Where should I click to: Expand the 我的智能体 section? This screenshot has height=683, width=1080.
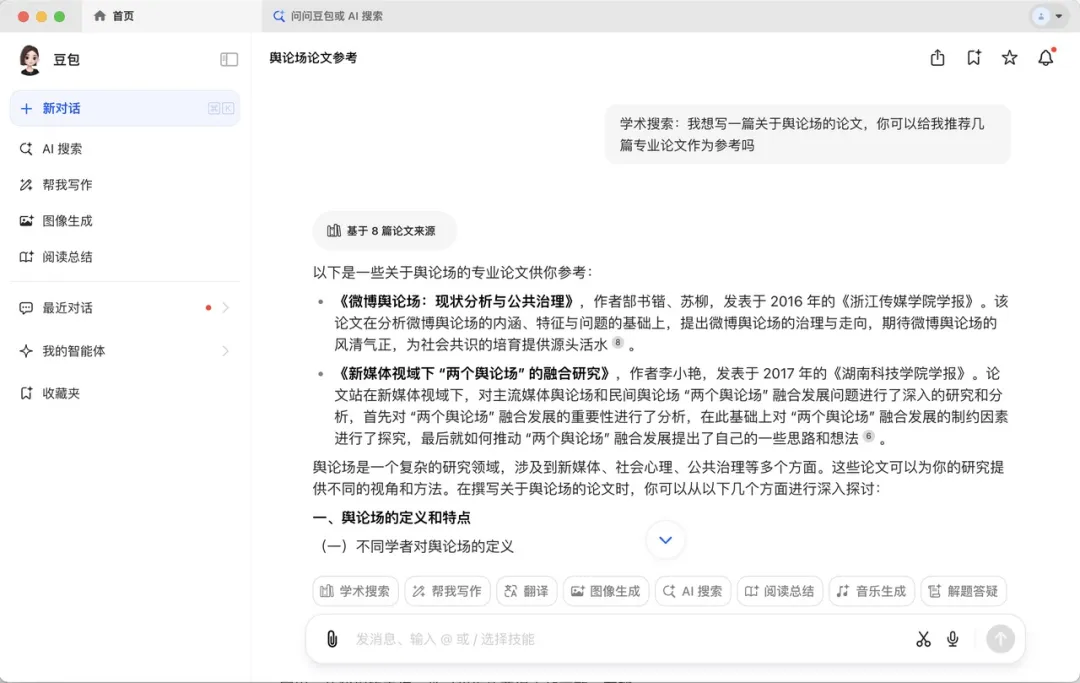pyautogui.click(x=225, y=351)
